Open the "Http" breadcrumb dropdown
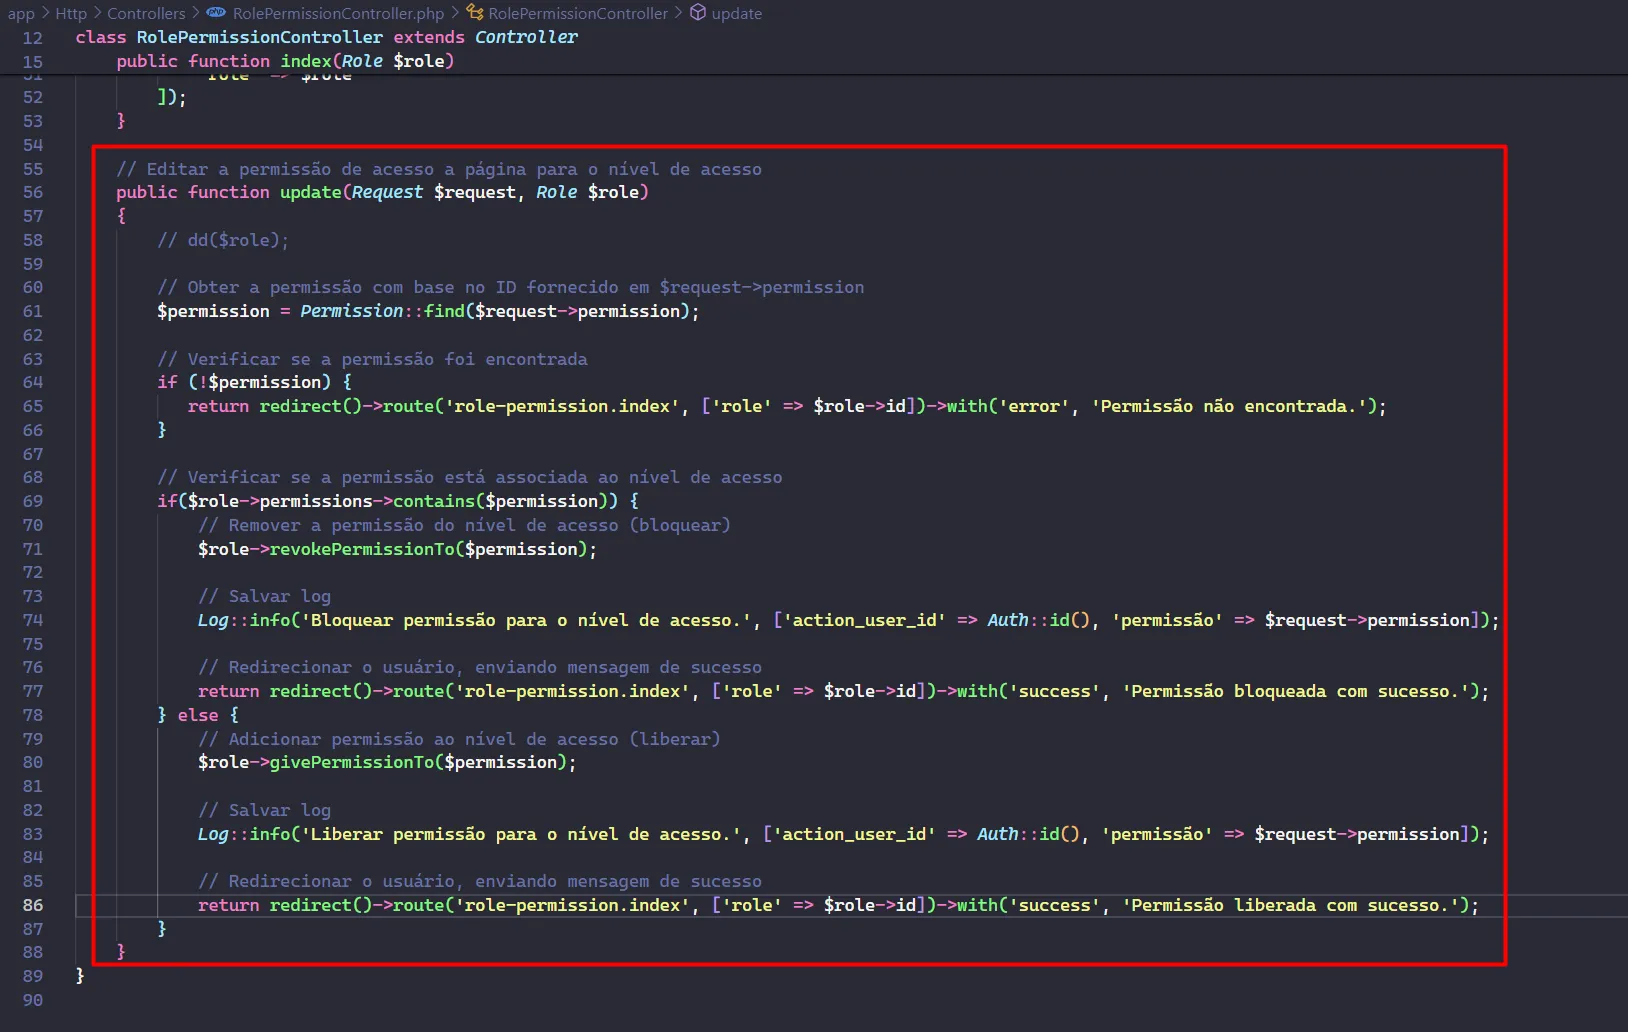The width and height of the screenshot is (1628, 1032). point(70,13)
